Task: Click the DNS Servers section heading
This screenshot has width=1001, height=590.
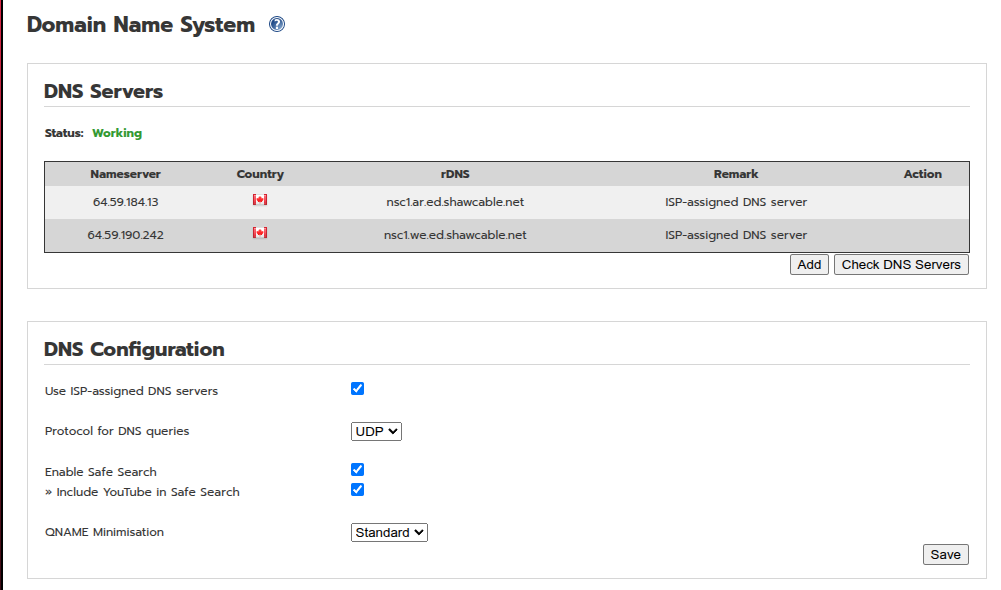Action: tap(103, 91)
